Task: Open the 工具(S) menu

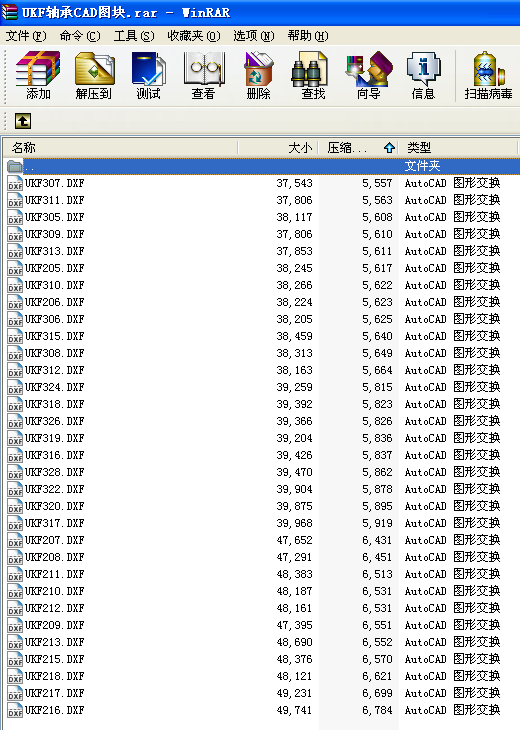Action: click(134, 36)
